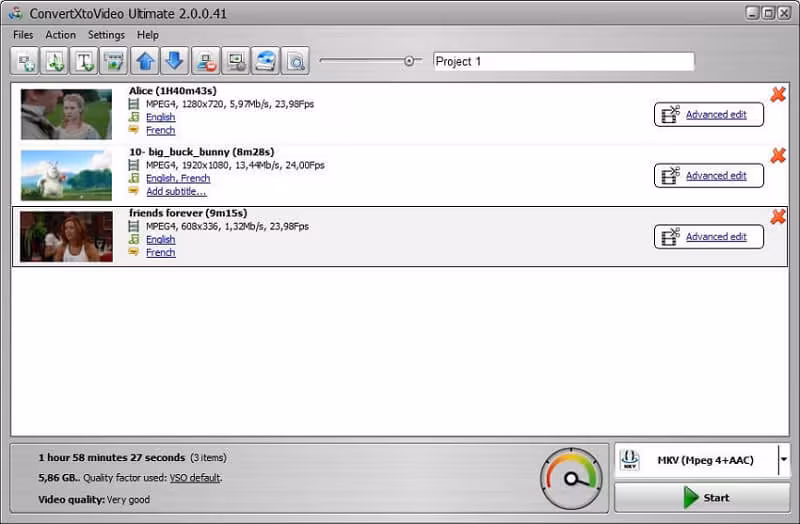
Task: Click the Add chapter toolbar icon
Action: coord(114,61)
